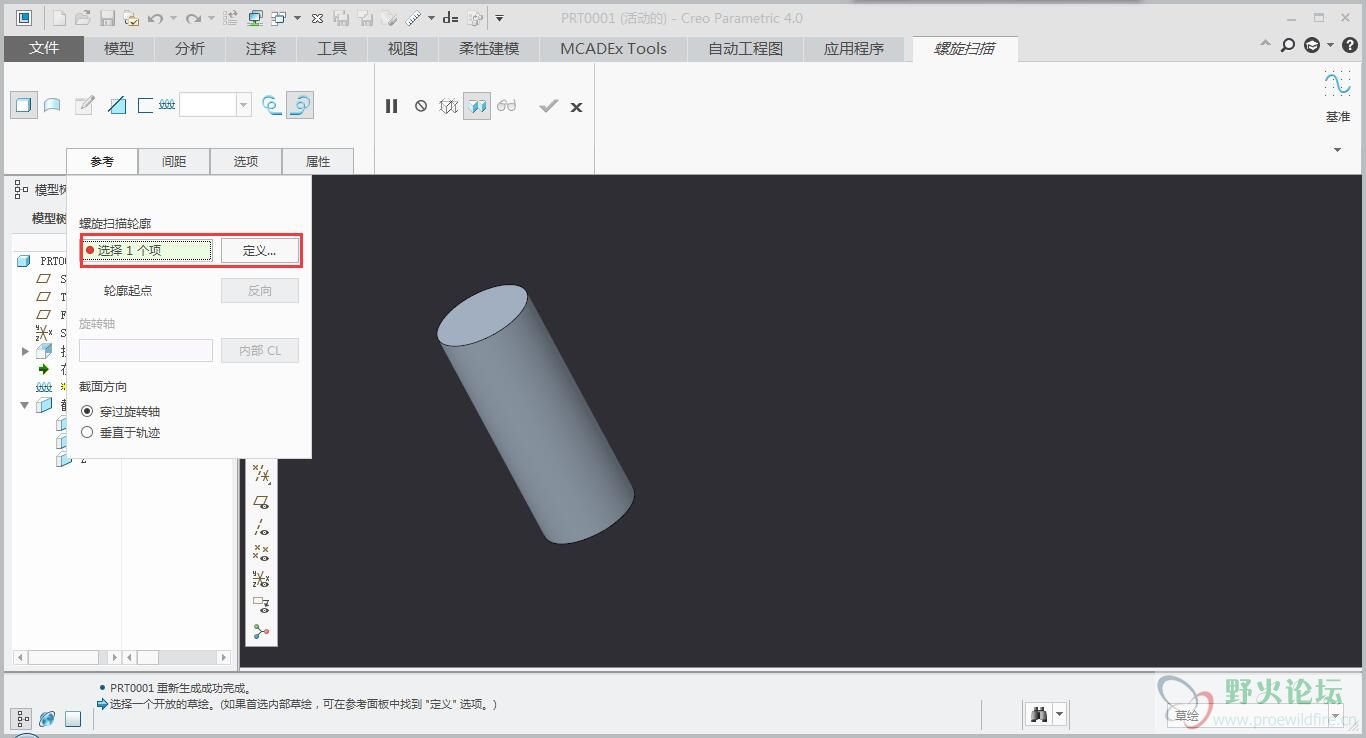Open the quick access customize dropdown
This screenshot has width=1366, height=738.
pyautogui.click(x=499, y=18)
